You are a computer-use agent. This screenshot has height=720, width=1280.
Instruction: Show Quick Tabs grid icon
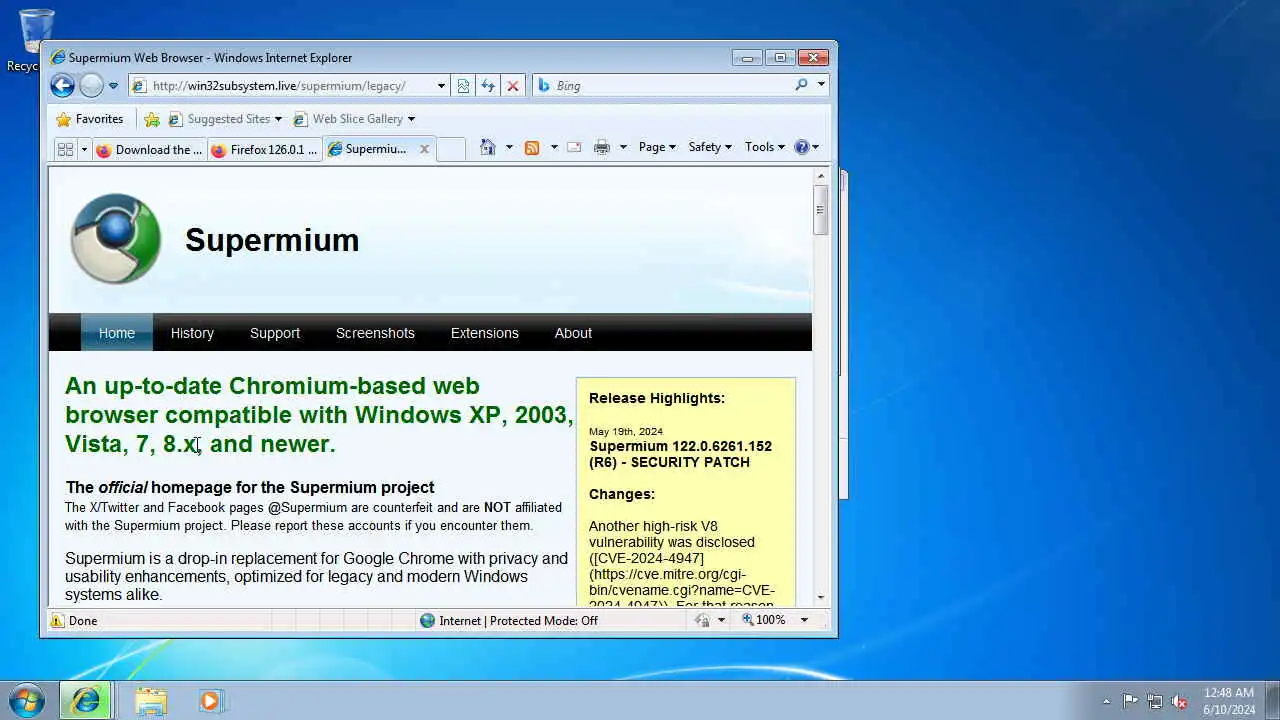point(66,149)
